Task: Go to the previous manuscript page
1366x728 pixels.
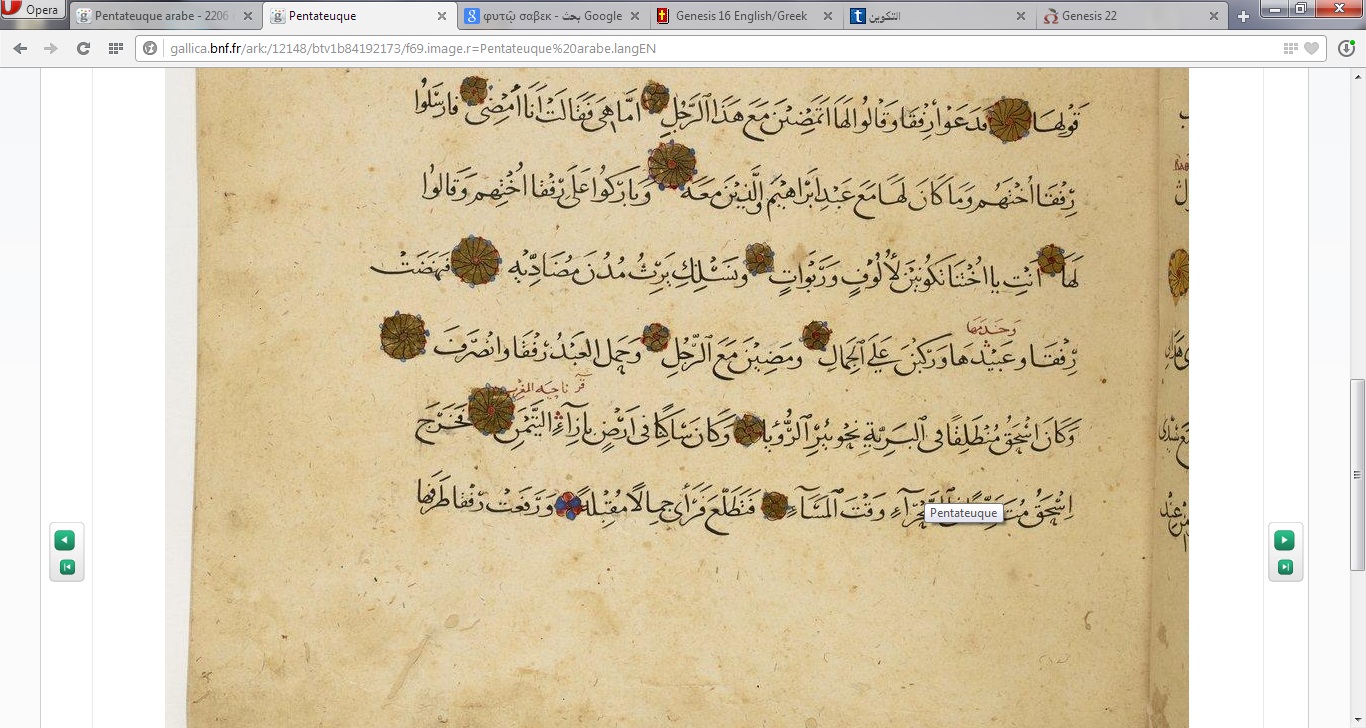Action: click(x=66, y=541)
